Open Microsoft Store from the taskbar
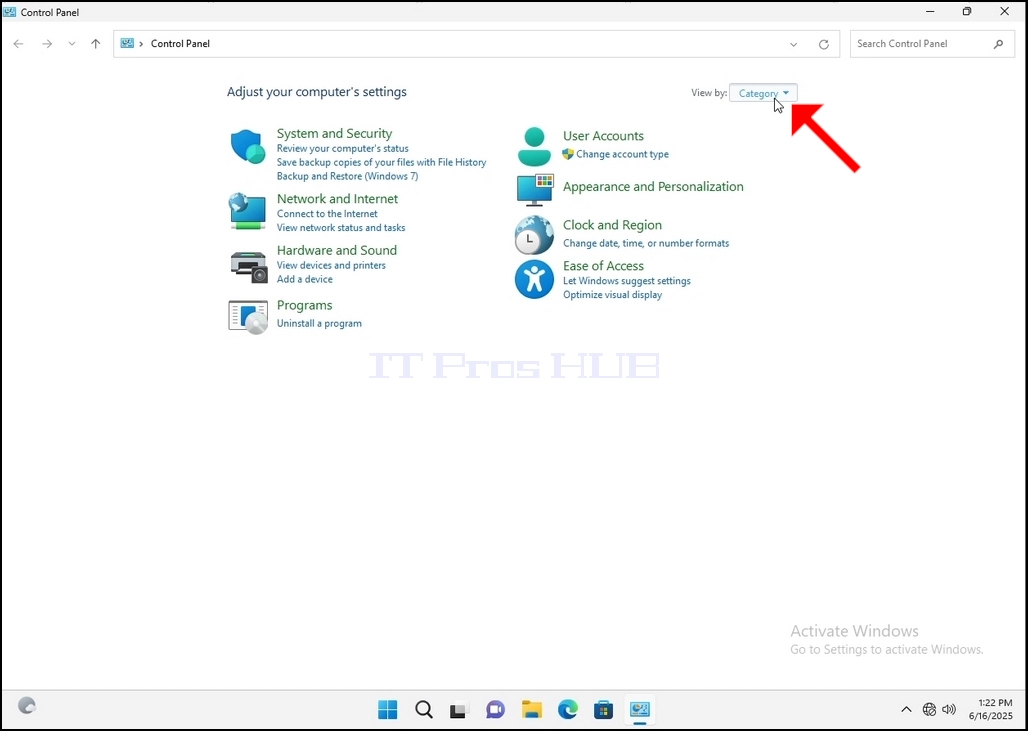 click(x=603, y=709)
